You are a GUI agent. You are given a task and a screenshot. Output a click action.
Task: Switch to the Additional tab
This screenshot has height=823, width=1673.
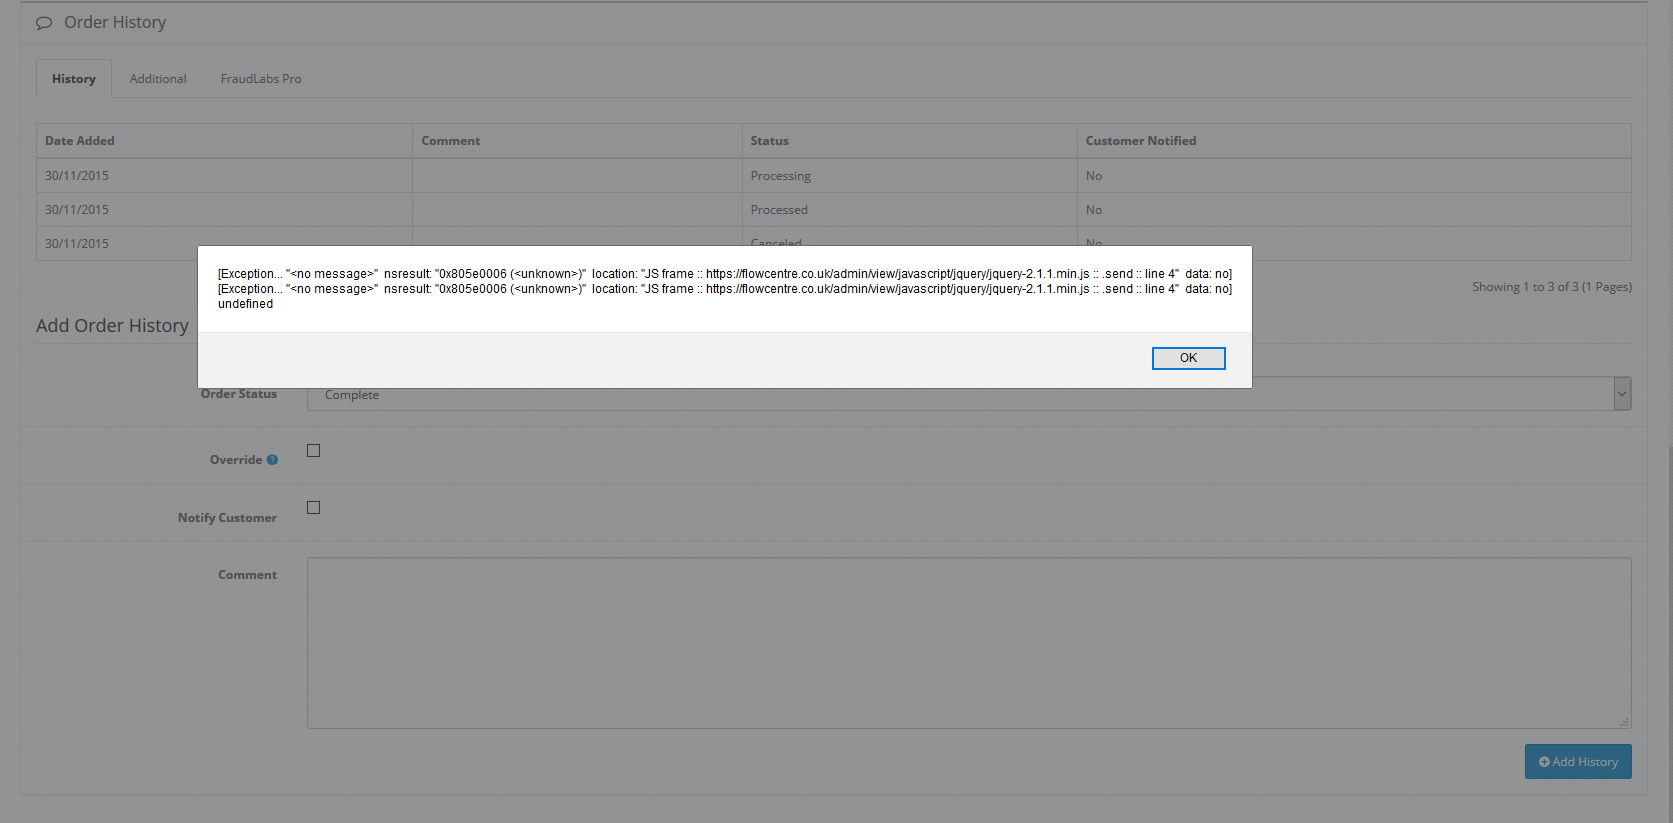(158, 79)
